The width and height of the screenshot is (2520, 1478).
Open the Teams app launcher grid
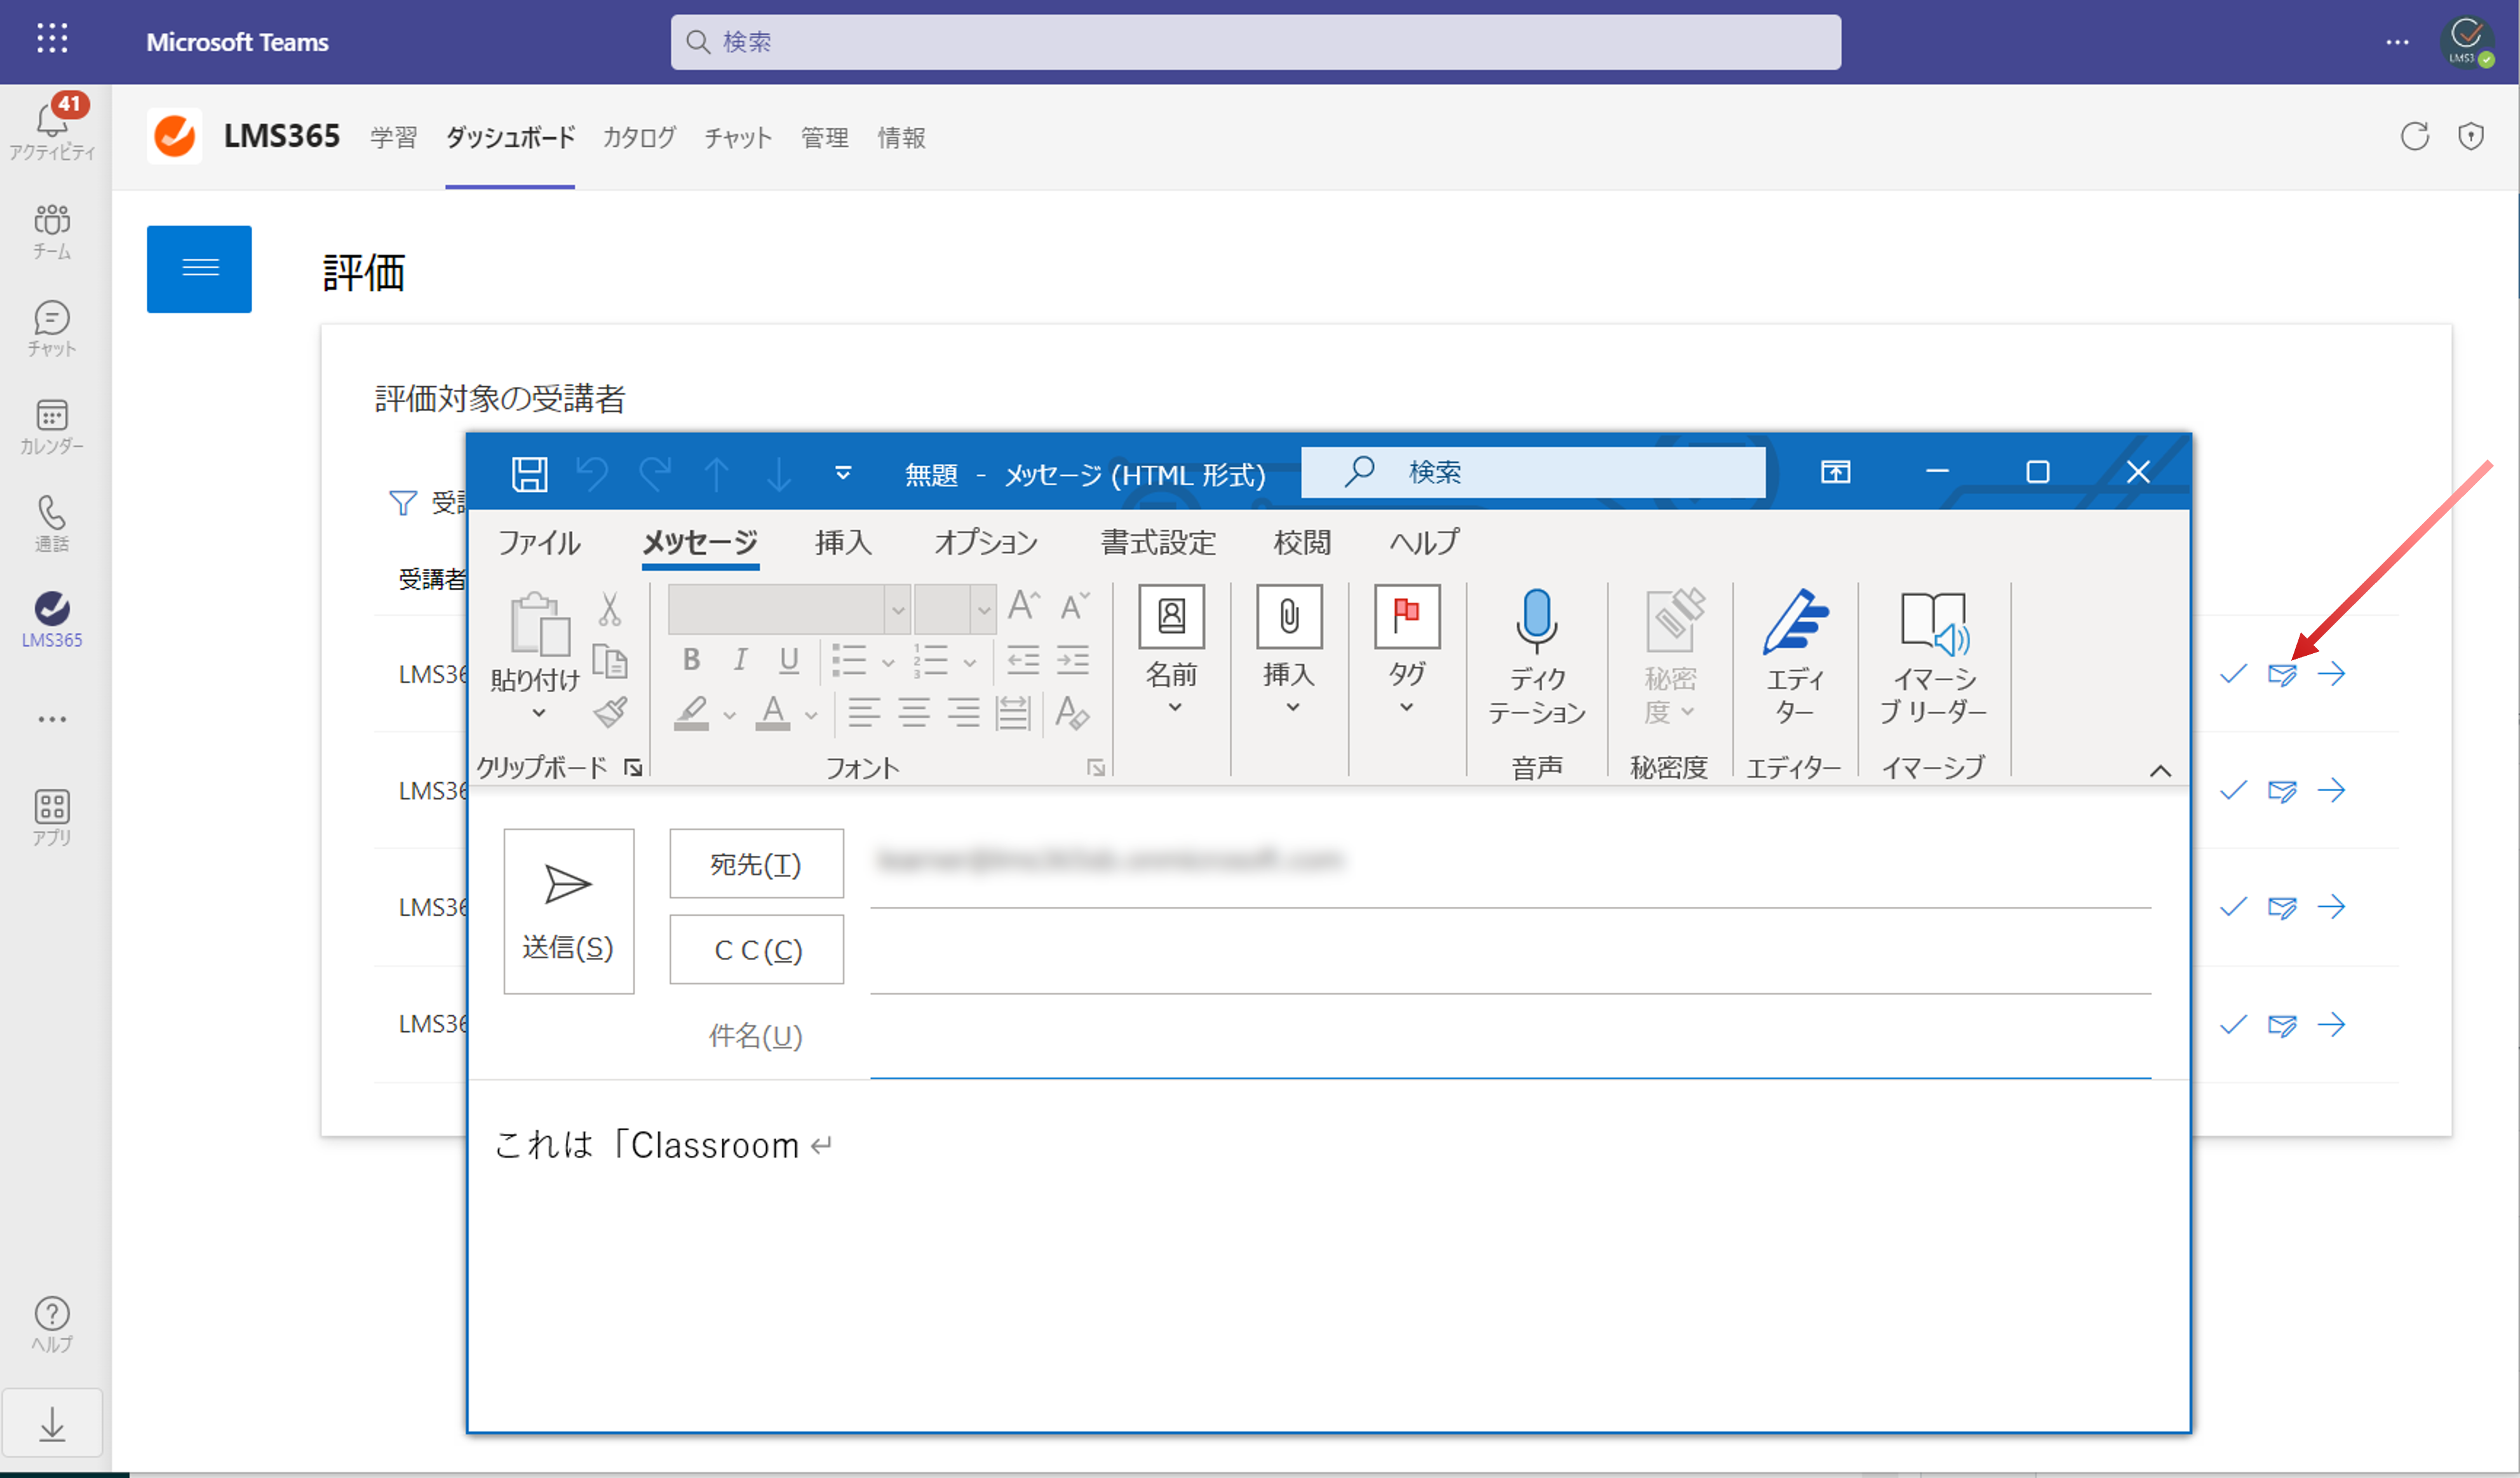click(52, 39)
